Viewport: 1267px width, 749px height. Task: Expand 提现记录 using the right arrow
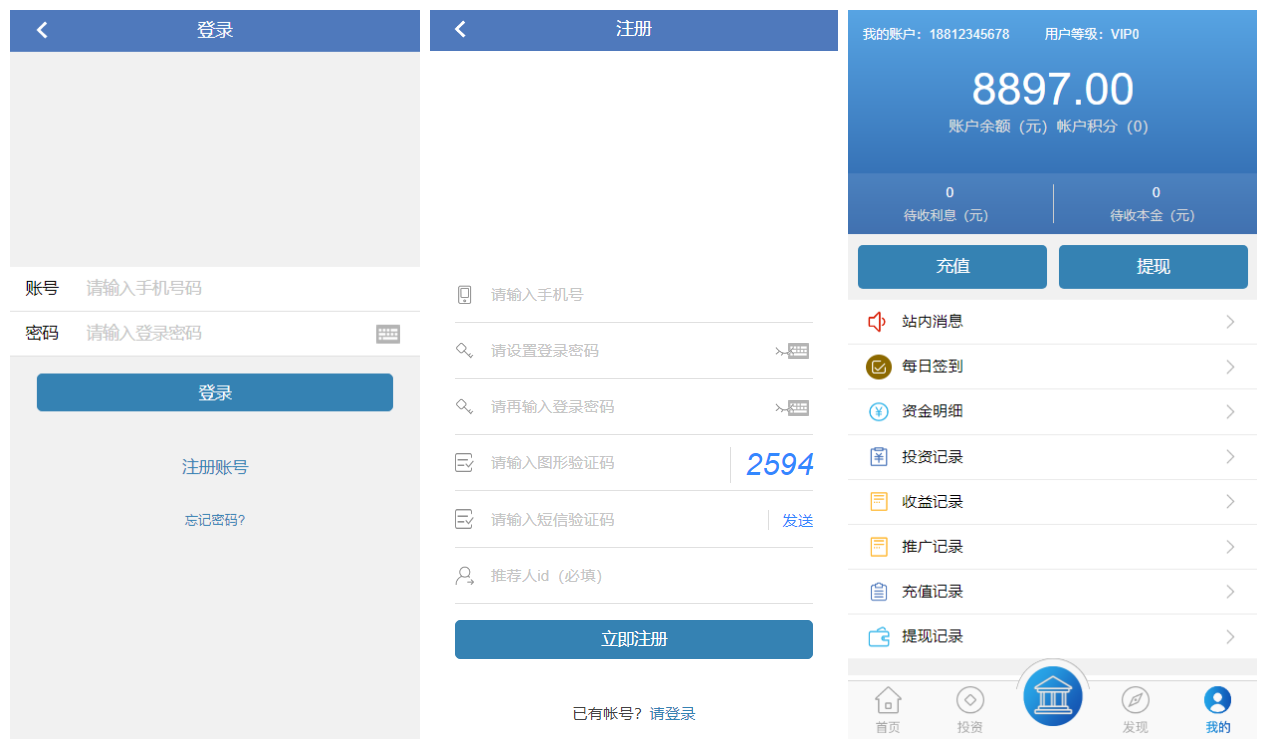tap(1231, 636)
